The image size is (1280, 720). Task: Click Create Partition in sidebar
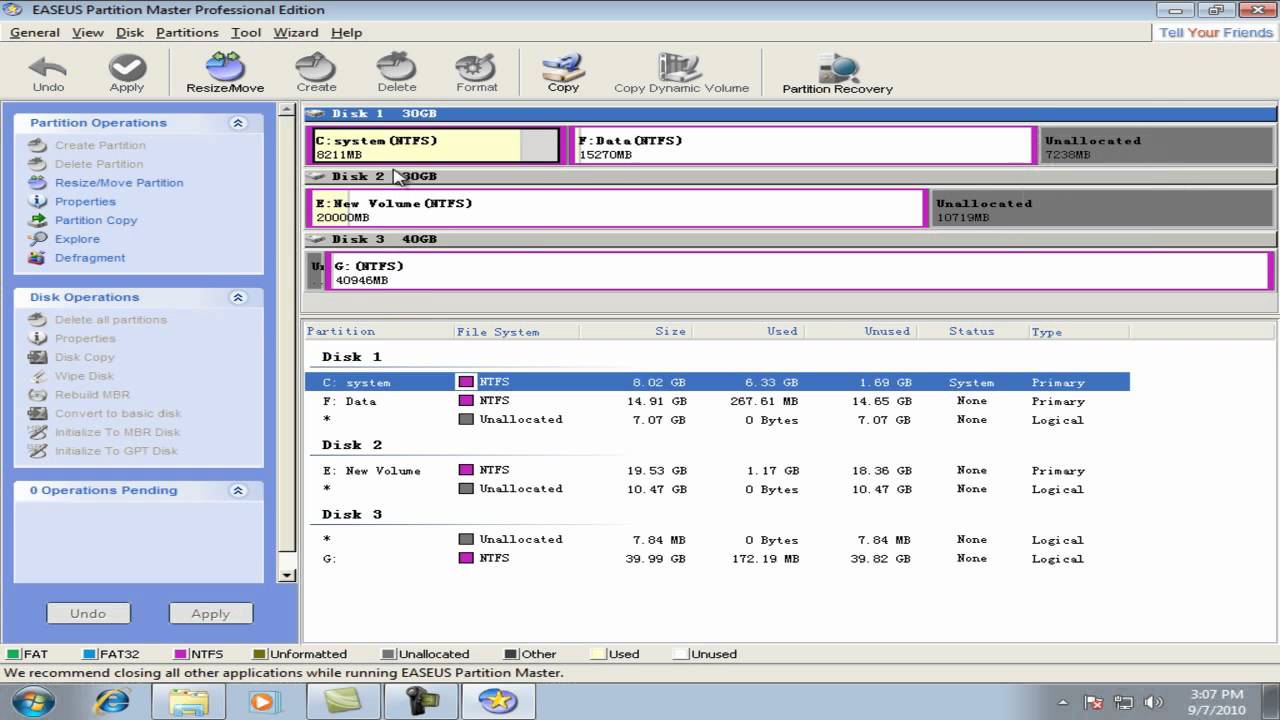pos(100,146)
